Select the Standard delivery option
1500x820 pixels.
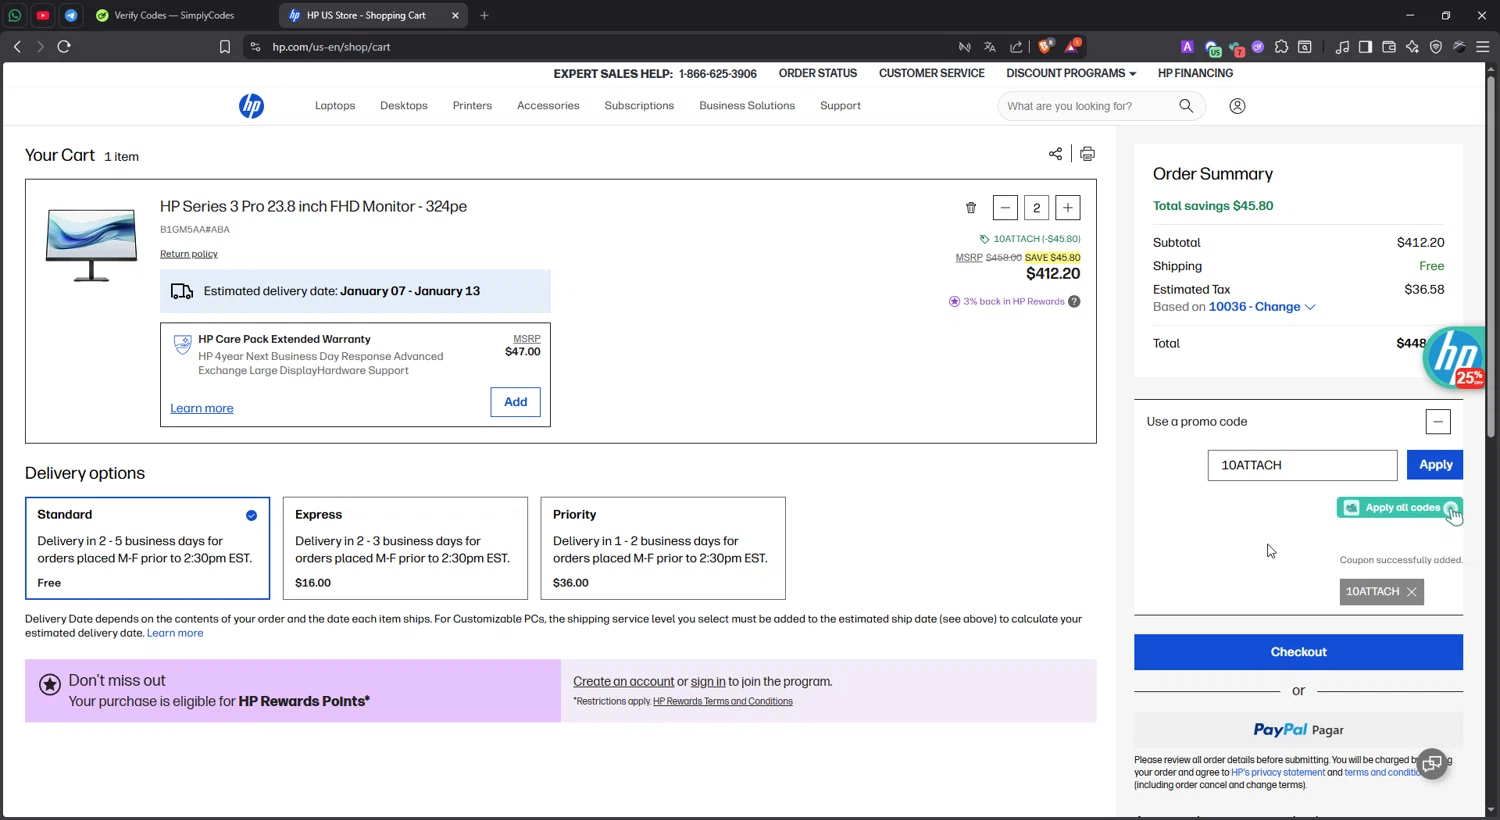click(x=147, y=548)
